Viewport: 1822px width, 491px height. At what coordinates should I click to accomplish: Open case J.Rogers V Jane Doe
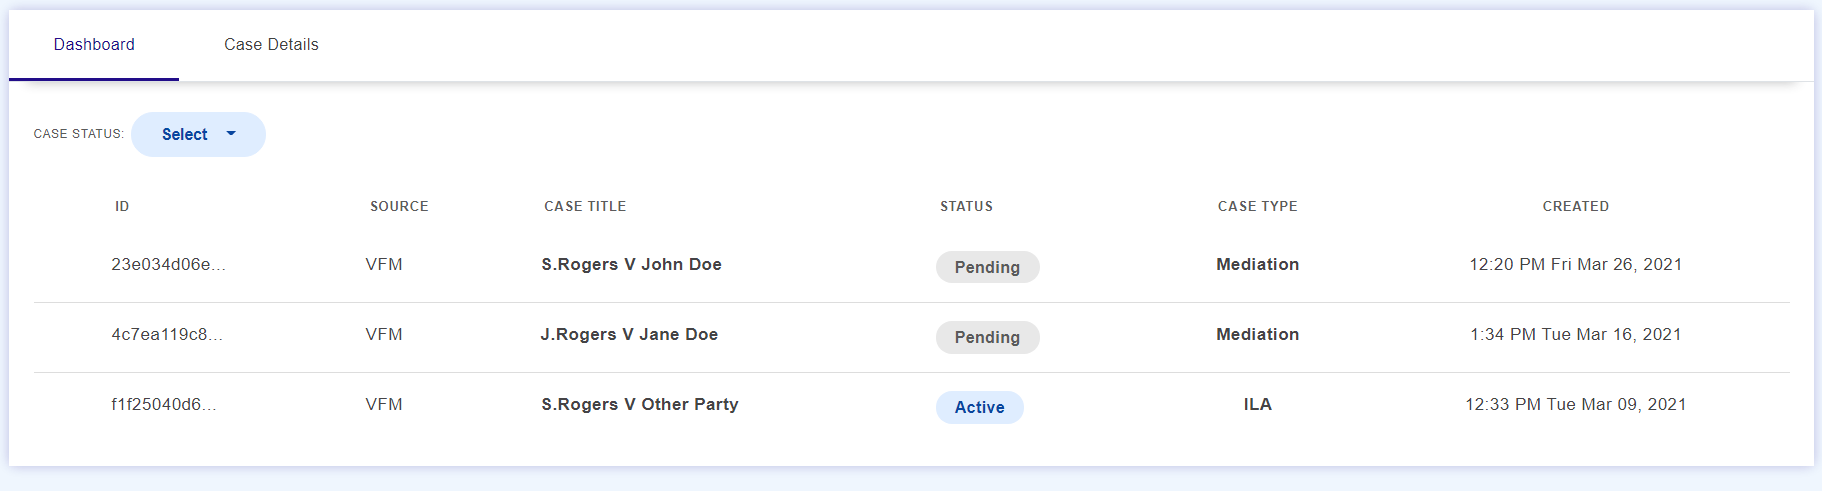pyautogui.click(x=629, y=335)
